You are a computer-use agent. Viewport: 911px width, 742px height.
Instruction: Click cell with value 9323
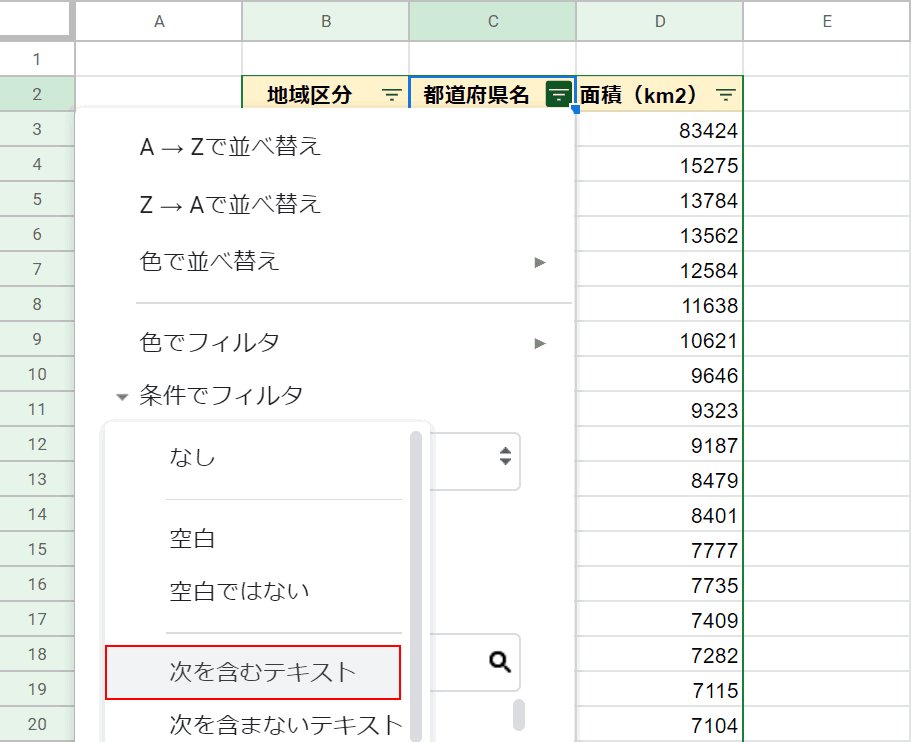point(660,409)
